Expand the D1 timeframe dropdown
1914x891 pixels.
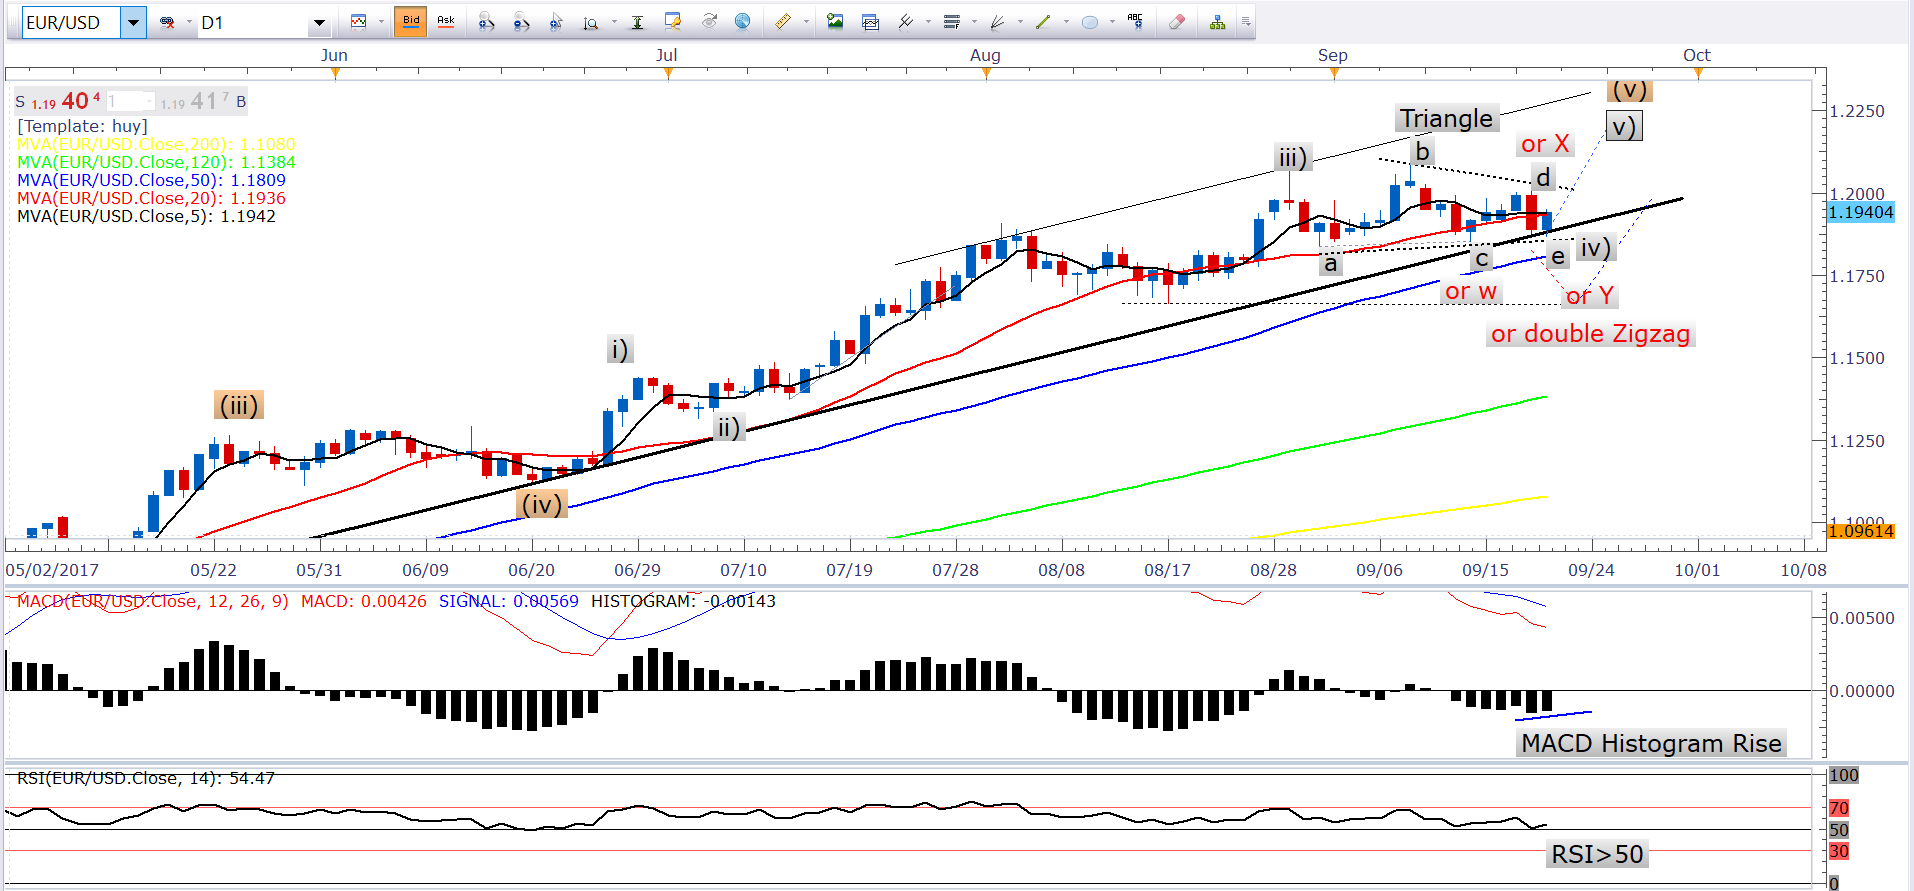click(x=319, y=22)
